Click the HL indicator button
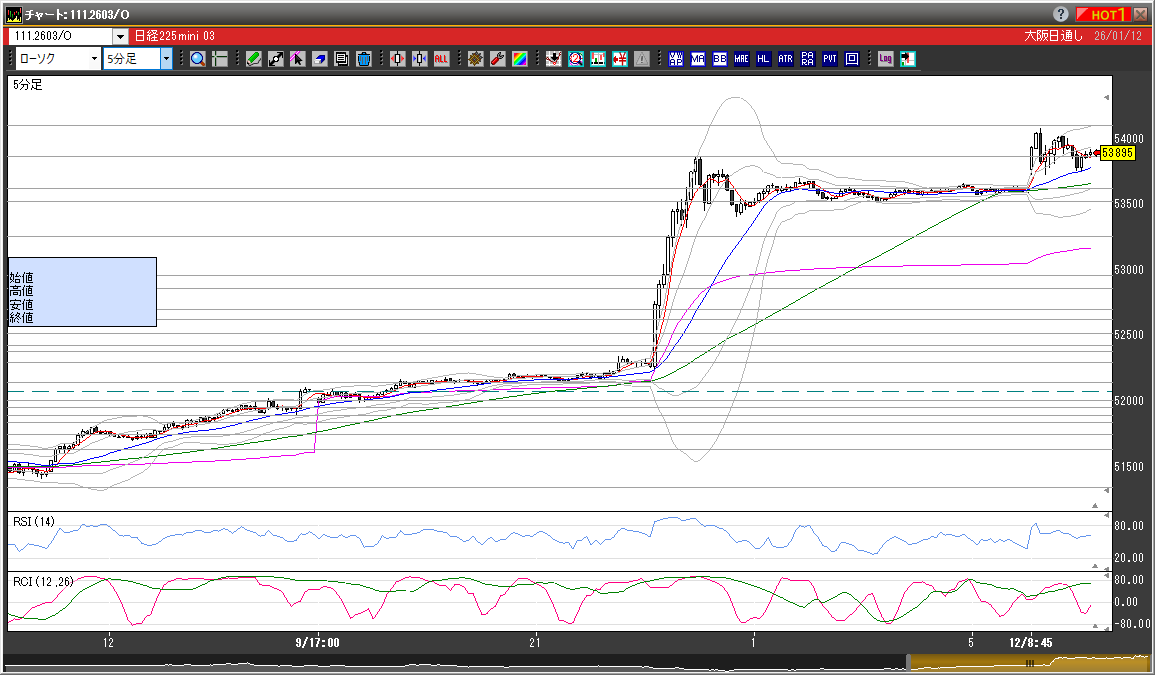This screenshot has height=675, width=1155. (763, 59)
